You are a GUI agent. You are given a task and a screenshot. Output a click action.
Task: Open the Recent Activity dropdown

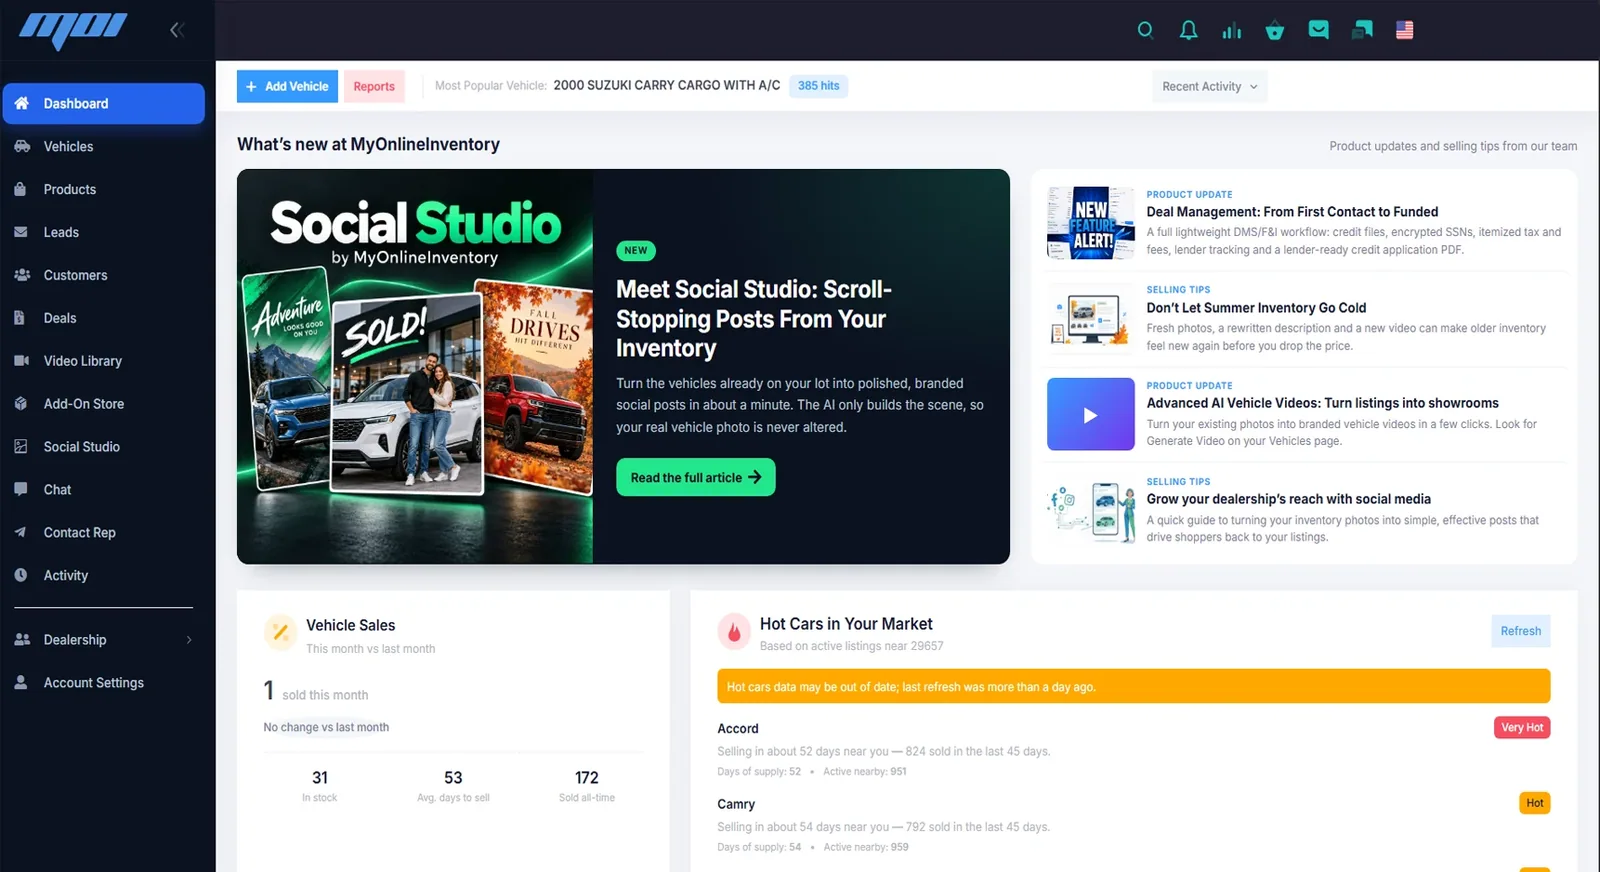(x=1210, y=87)
